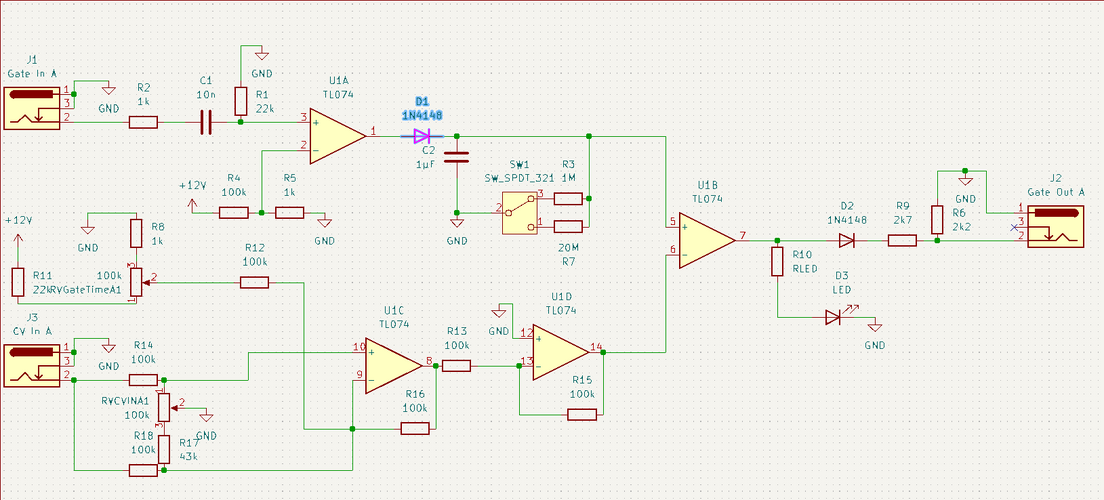
Task: Select the GND symbol right of R5
Action: pos(325,222)
